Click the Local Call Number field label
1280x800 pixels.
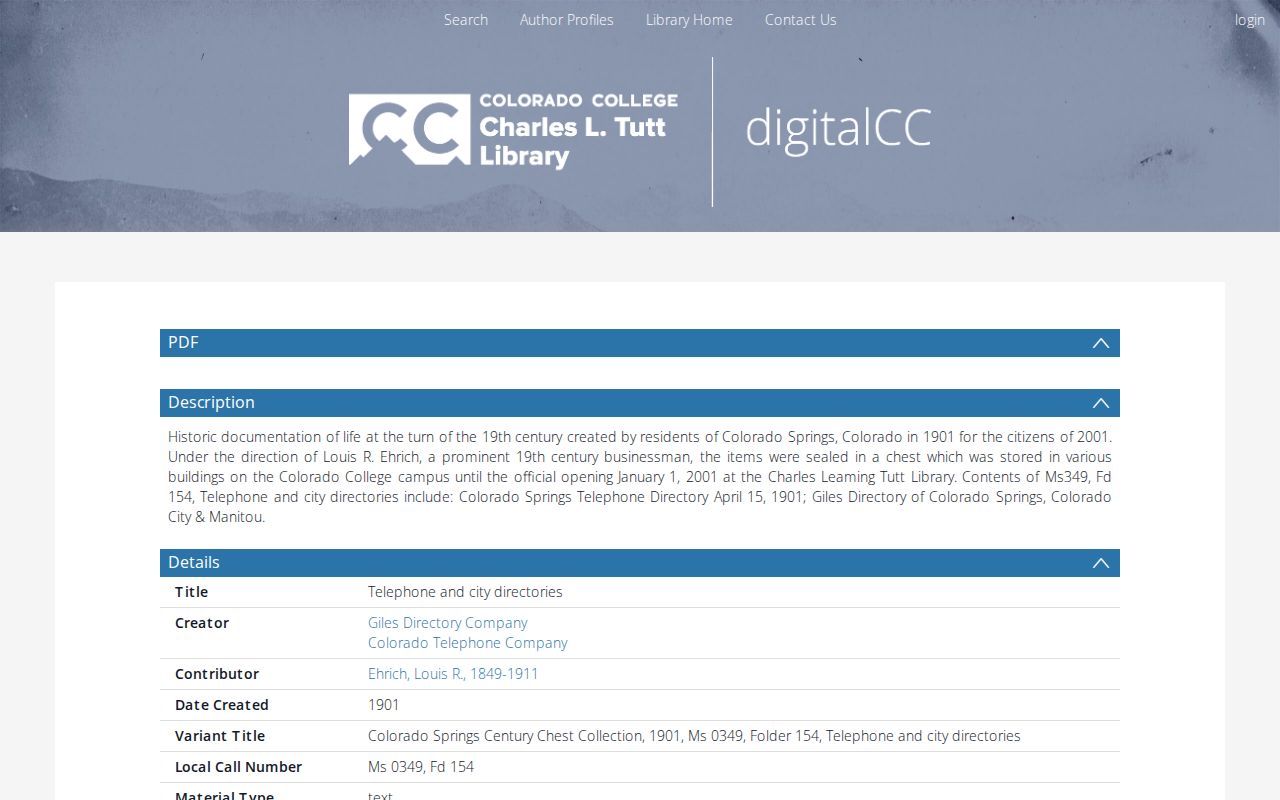238,767
